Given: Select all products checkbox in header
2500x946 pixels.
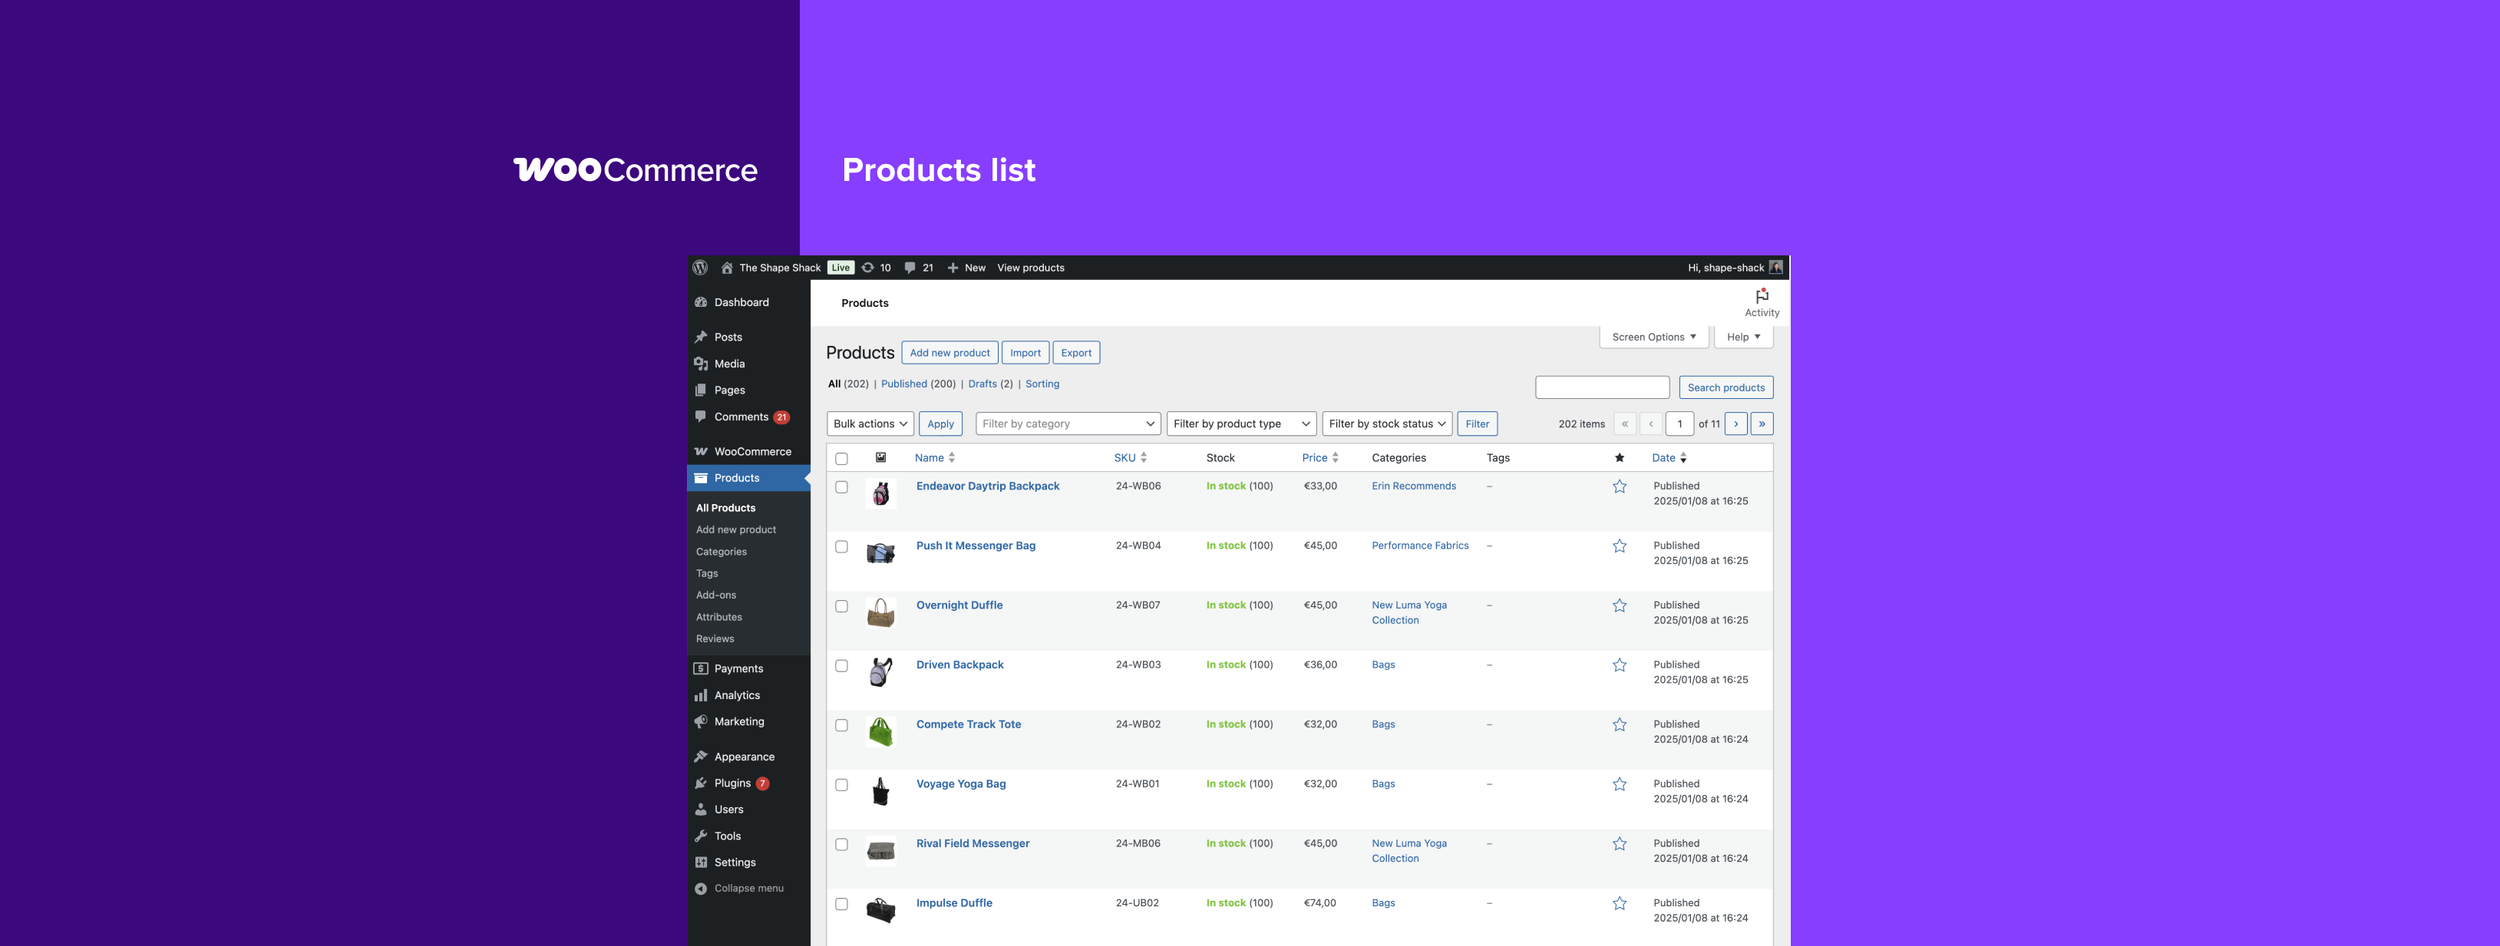Looking at the screenshot, I should (x=842, y=459).
